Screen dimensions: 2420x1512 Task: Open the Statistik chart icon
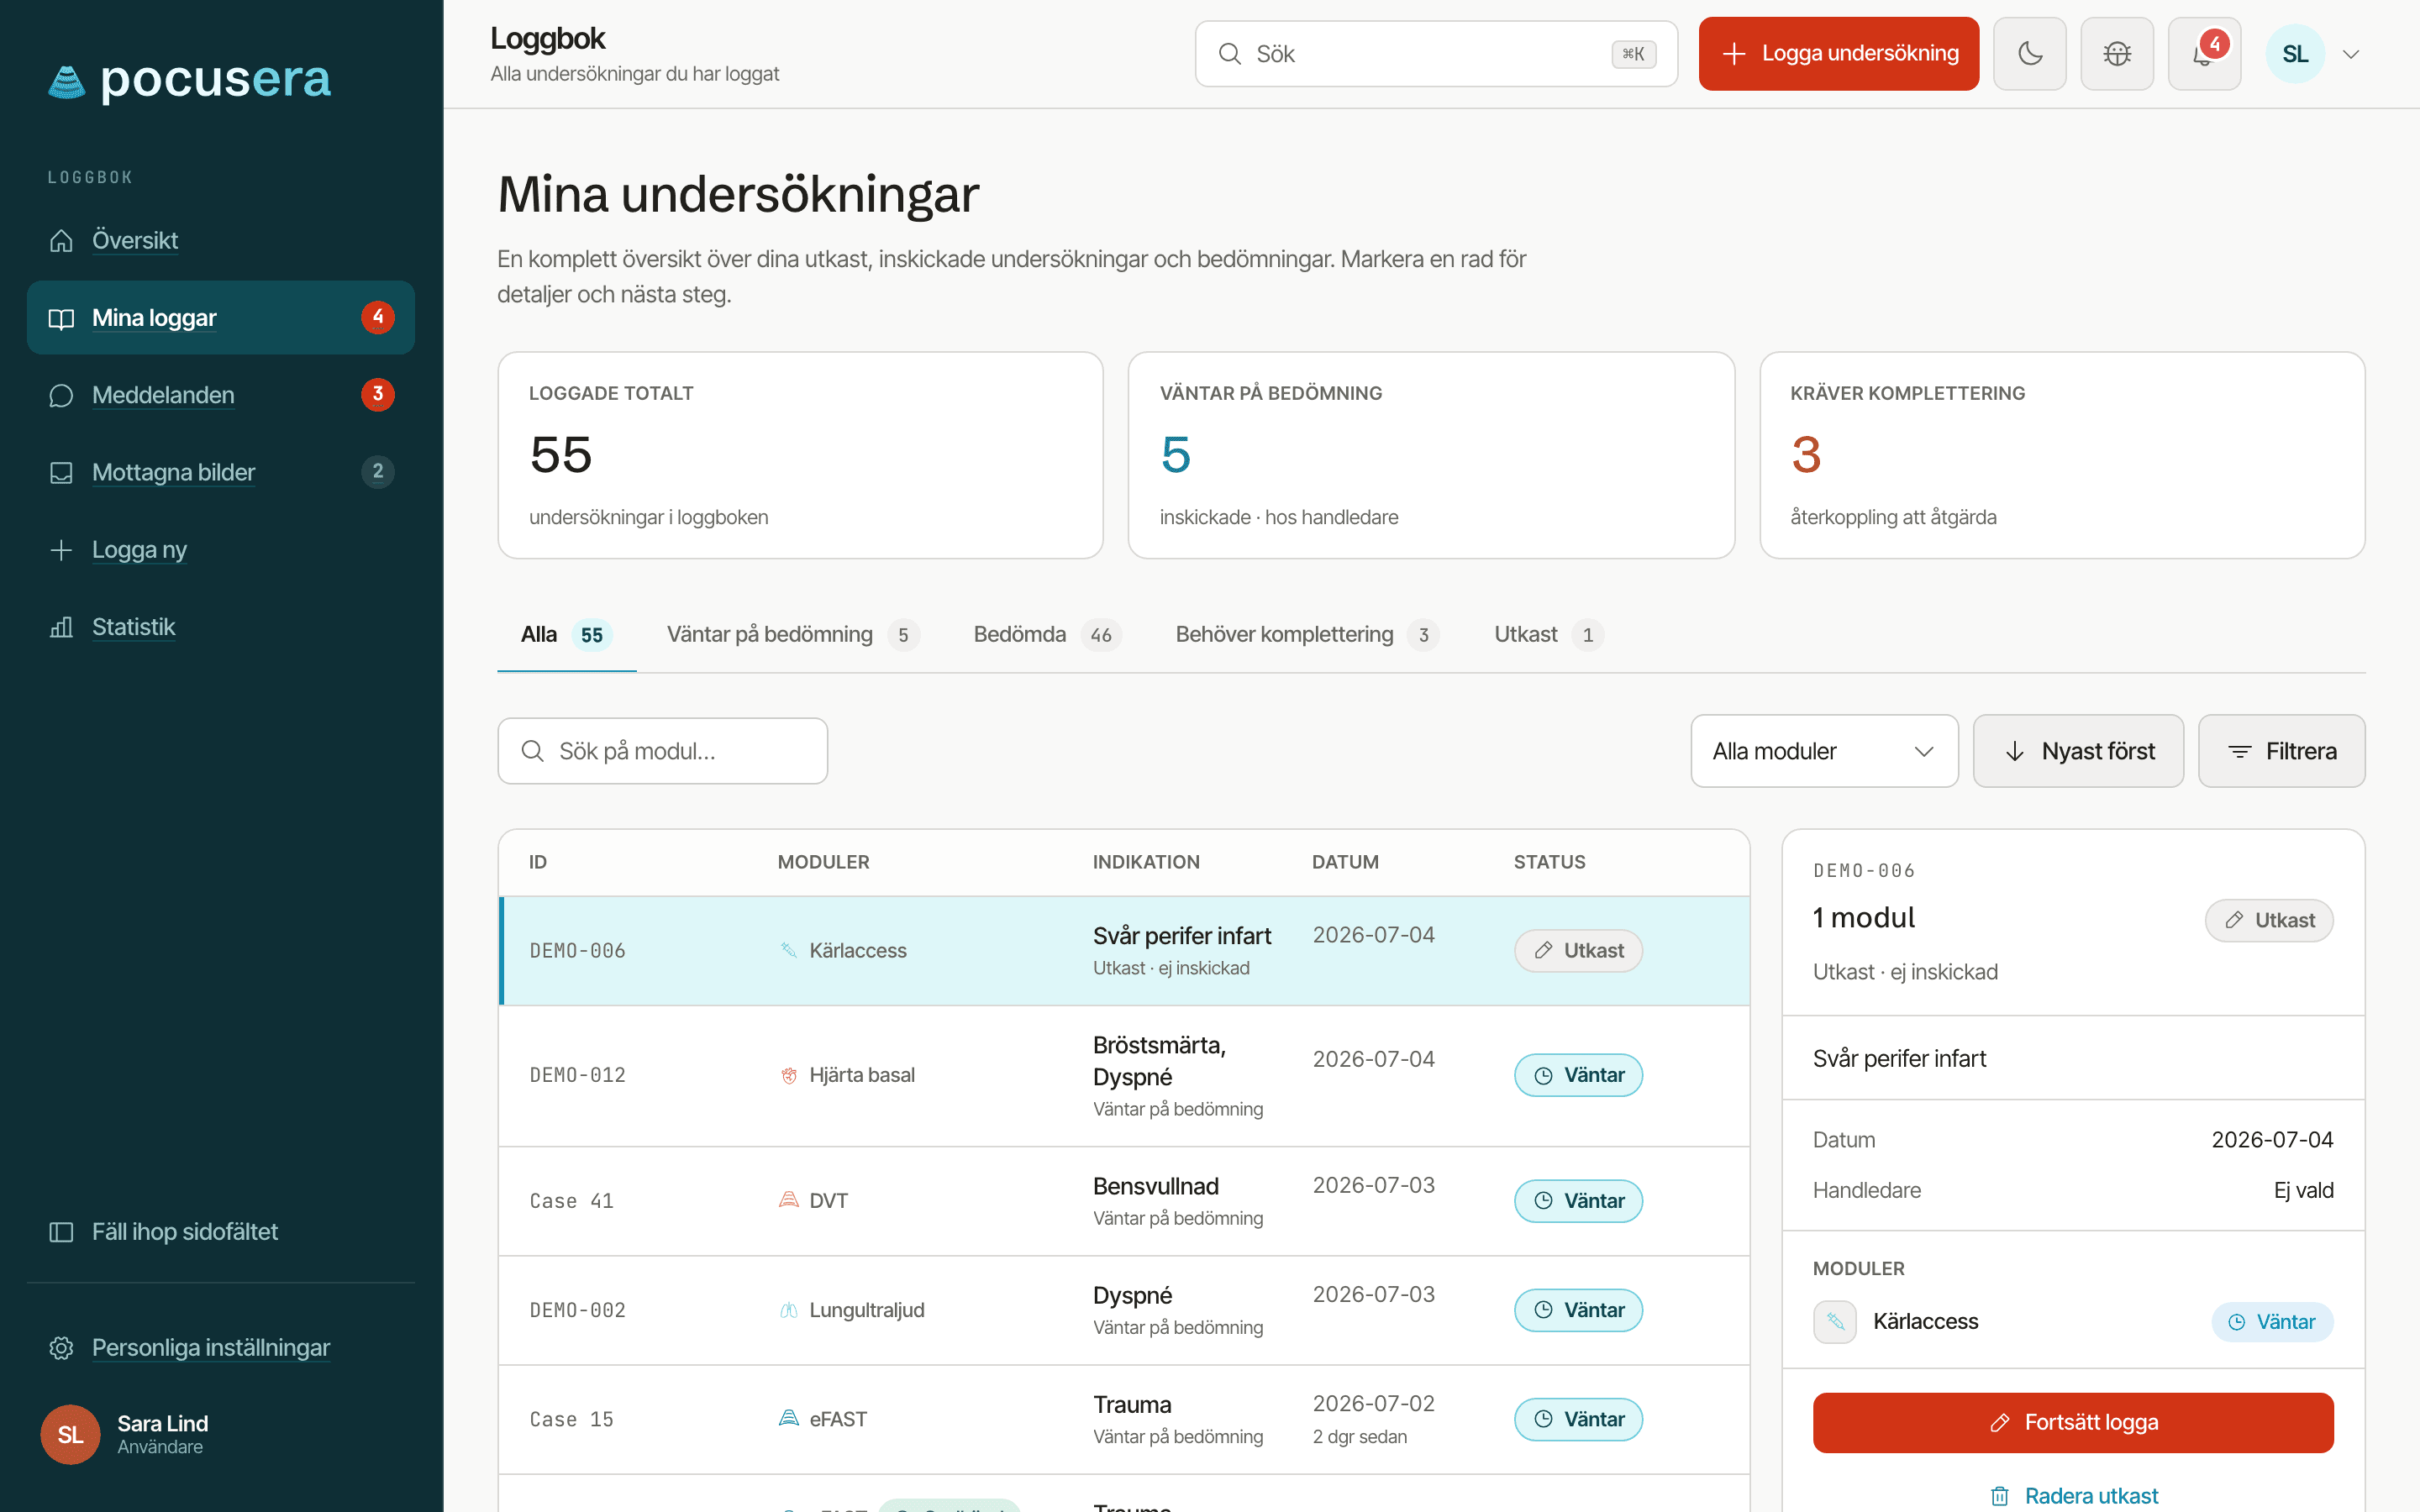[61, 627]
